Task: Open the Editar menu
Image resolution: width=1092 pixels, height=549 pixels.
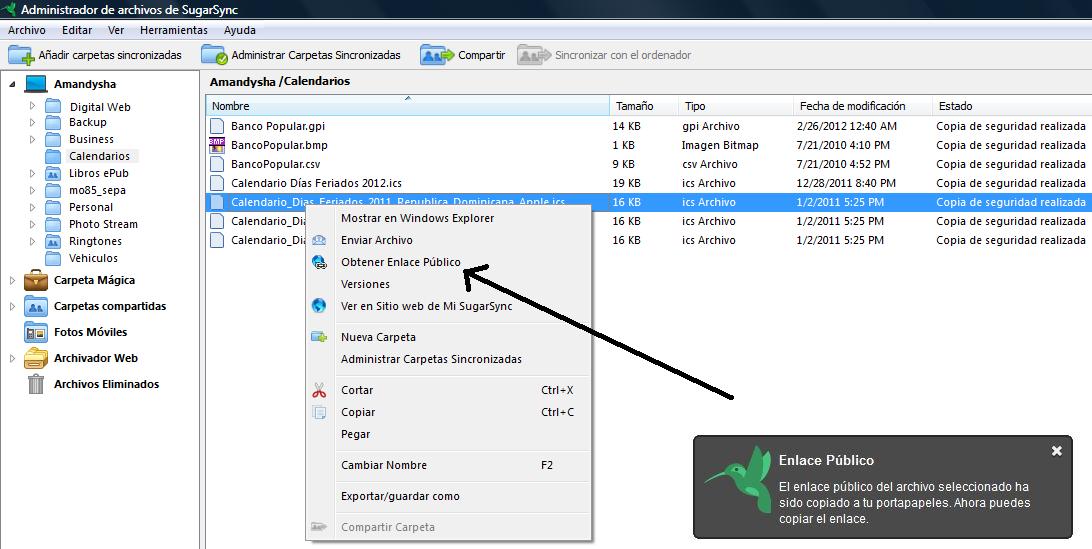Action: pos(77,30)
